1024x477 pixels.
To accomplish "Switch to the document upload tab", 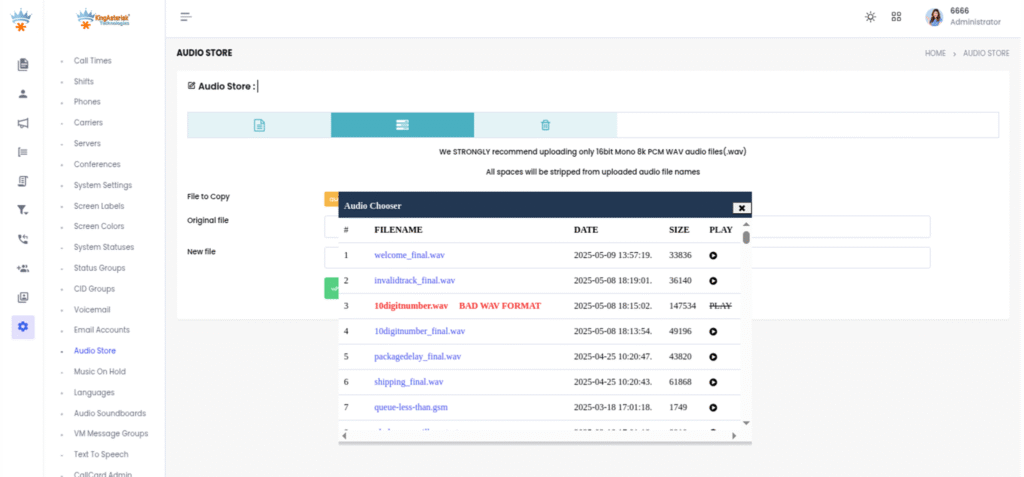I will (259, 125).
